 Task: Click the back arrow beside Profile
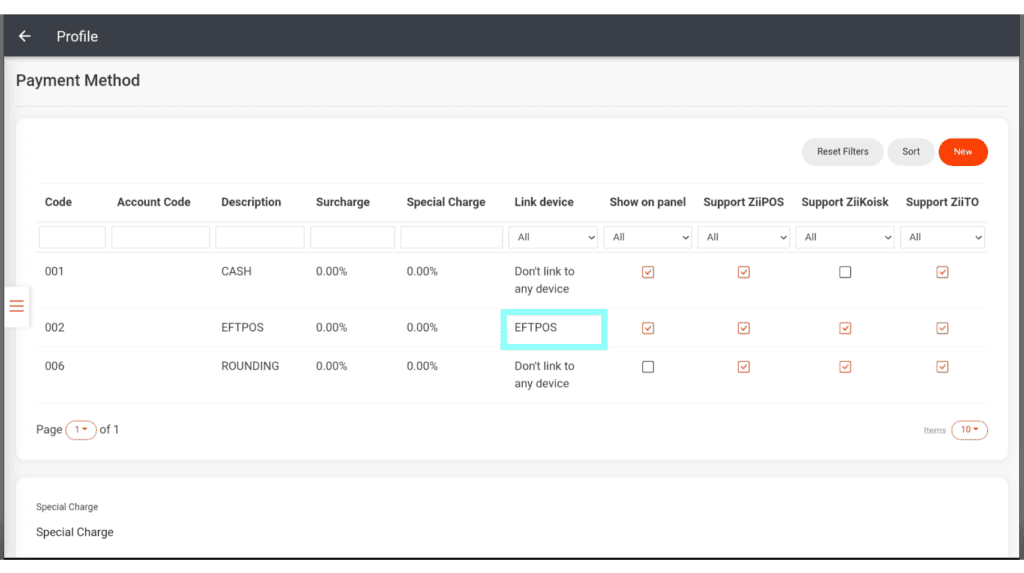(25, 37)
